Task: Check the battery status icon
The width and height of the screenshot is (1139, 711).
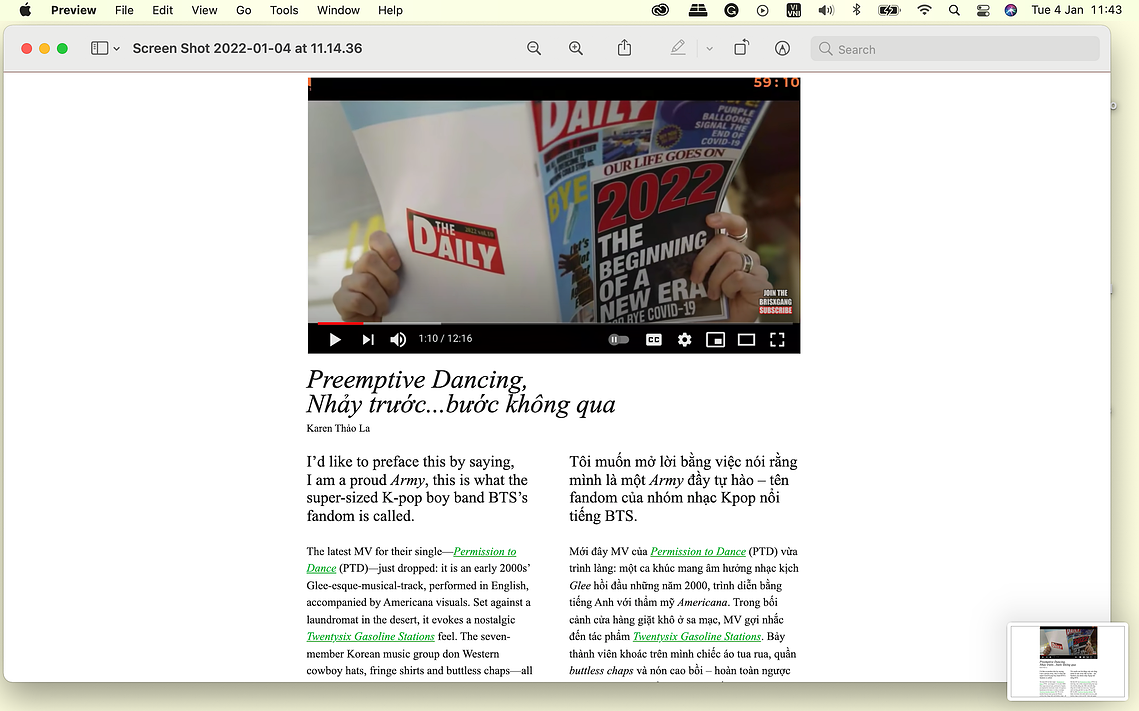Action: tap(889, 10)
